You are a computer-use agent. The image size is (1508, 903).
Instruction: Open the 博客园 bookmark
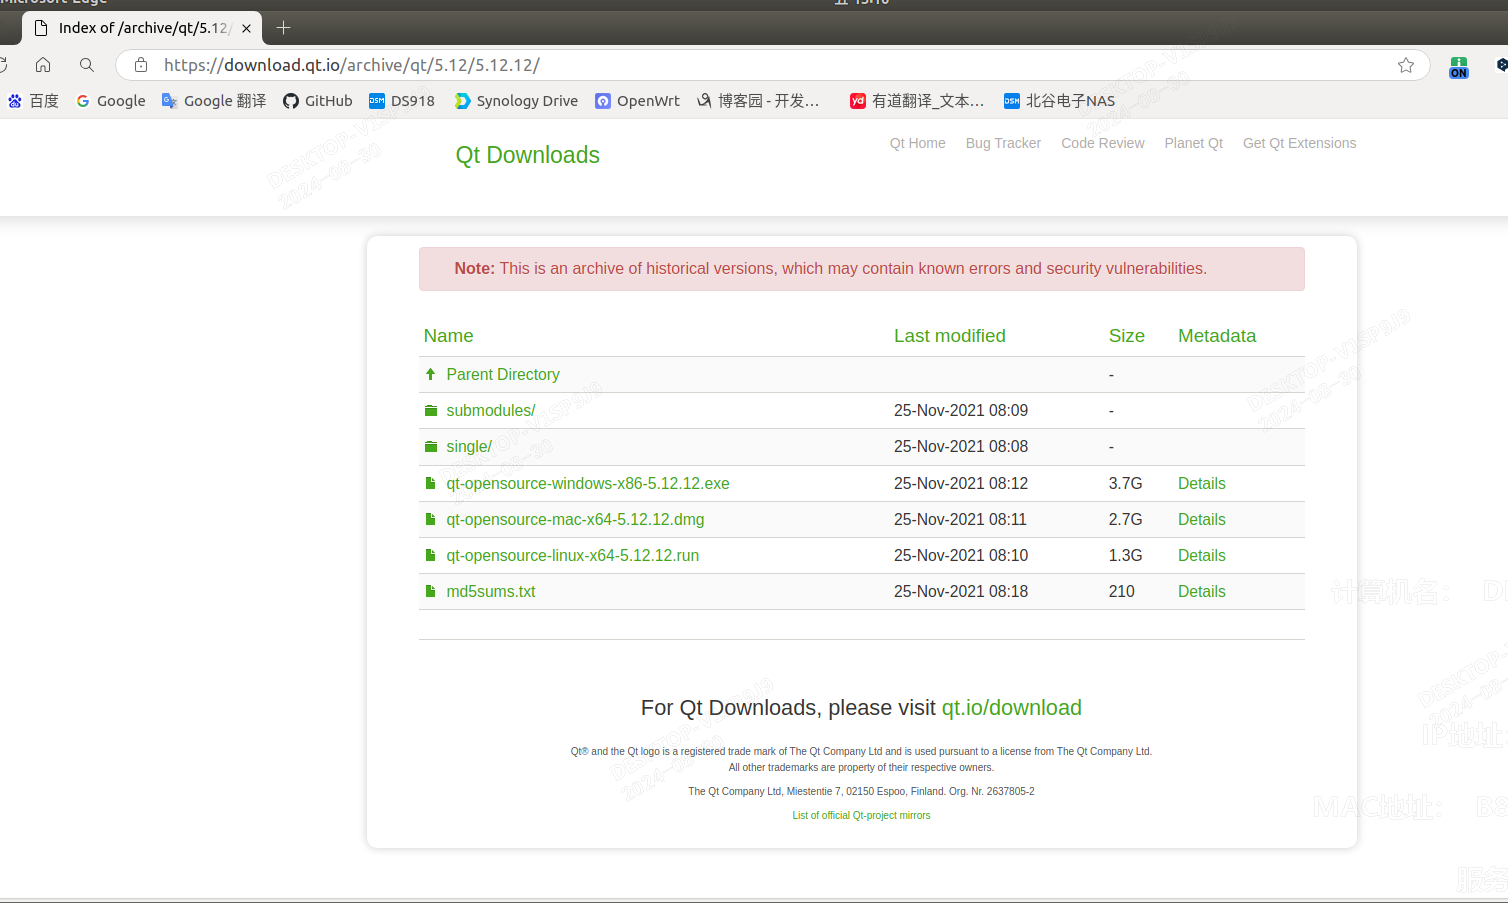[x=758, y=101]
